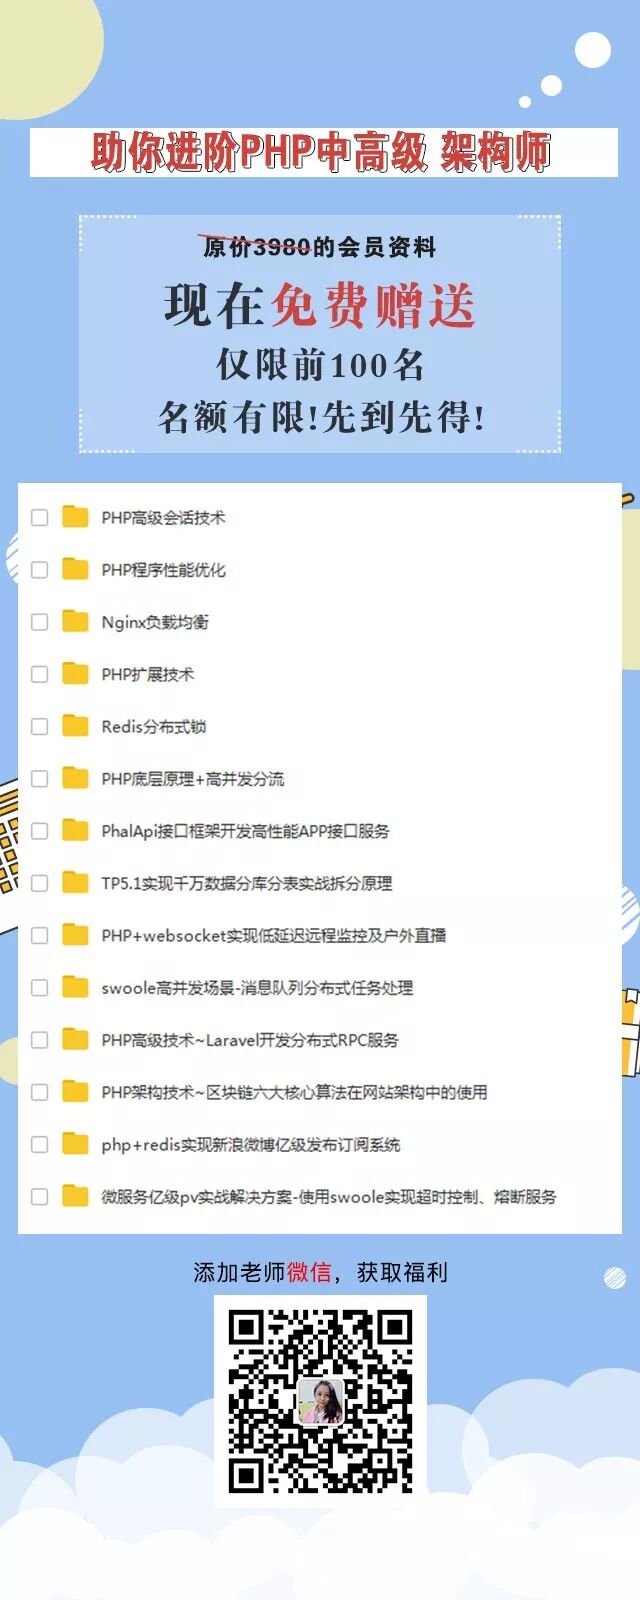The width and height of the screenshot is (640, 1600).
Task: Click the 仅限前100名 text
Action: [320, 364]
